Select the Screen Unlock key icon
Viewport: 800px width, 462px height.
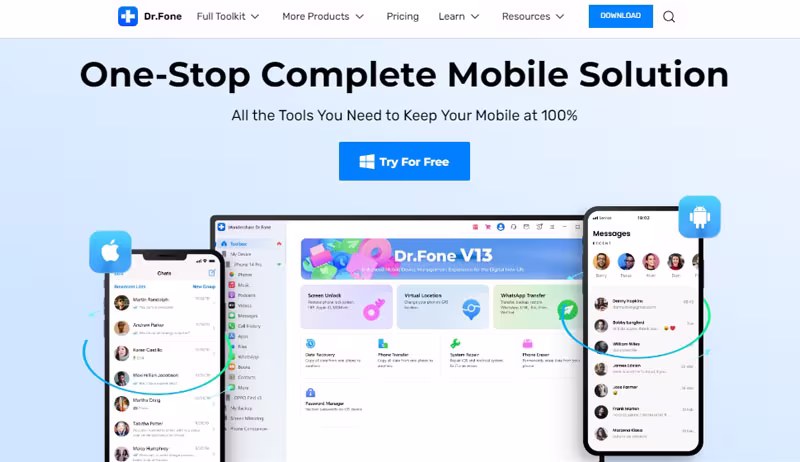pyautogui.click(x=373, y=310)
